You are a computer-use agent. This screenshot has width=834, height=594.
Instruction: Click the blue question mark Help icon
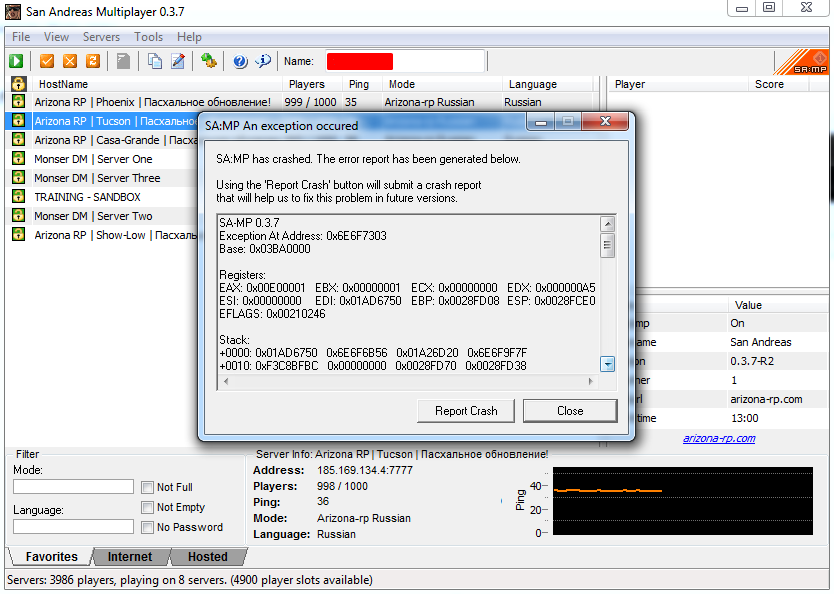pos(240,61)
